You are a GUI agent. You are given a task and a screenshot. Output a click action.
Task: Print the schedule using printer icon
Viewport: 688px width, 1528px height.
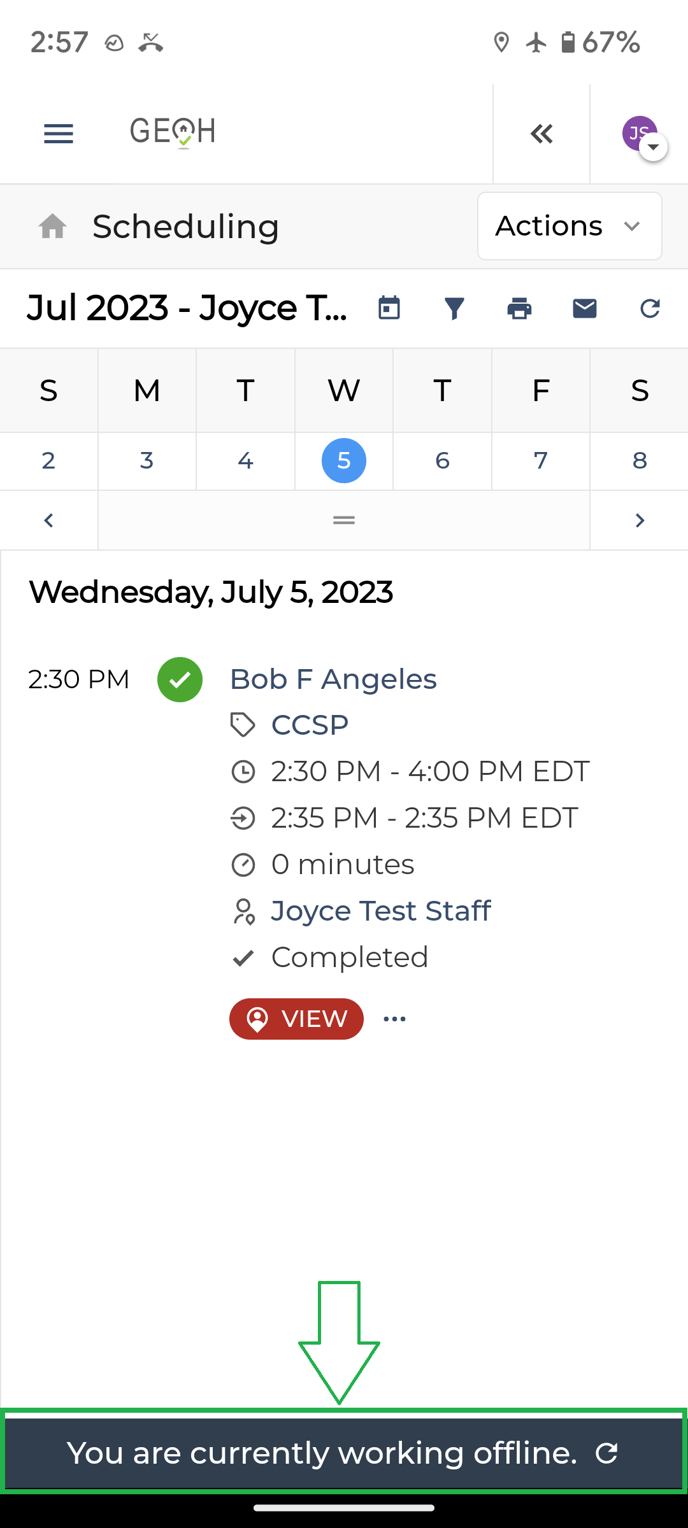tap(519, 308)
